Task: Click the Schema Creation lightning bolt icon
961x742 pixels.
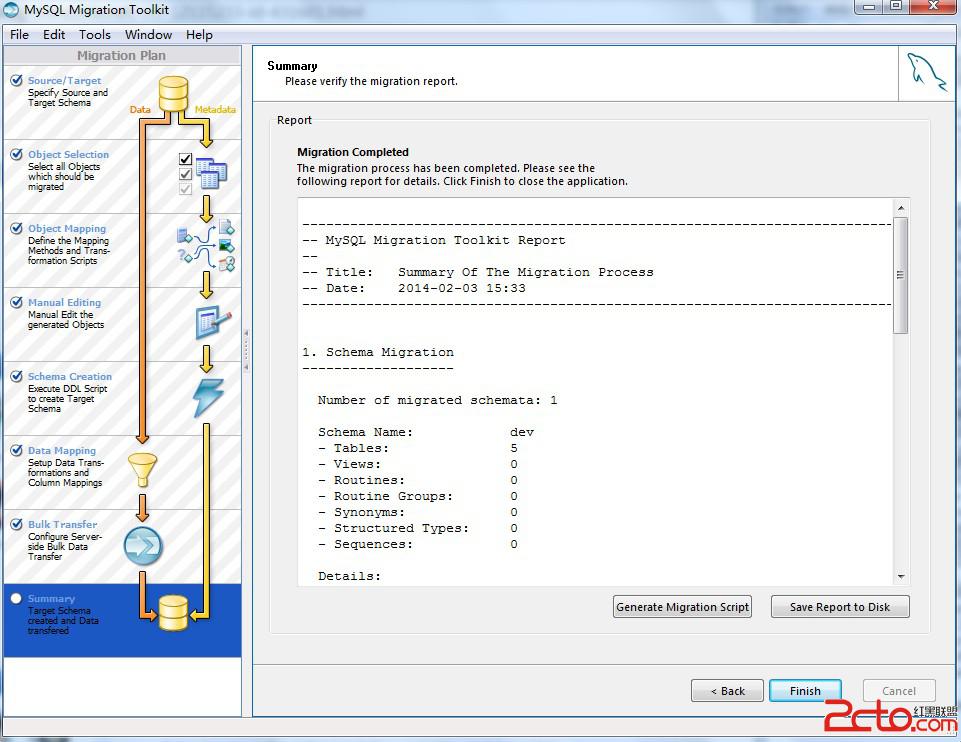Action: tap(208, 398)
